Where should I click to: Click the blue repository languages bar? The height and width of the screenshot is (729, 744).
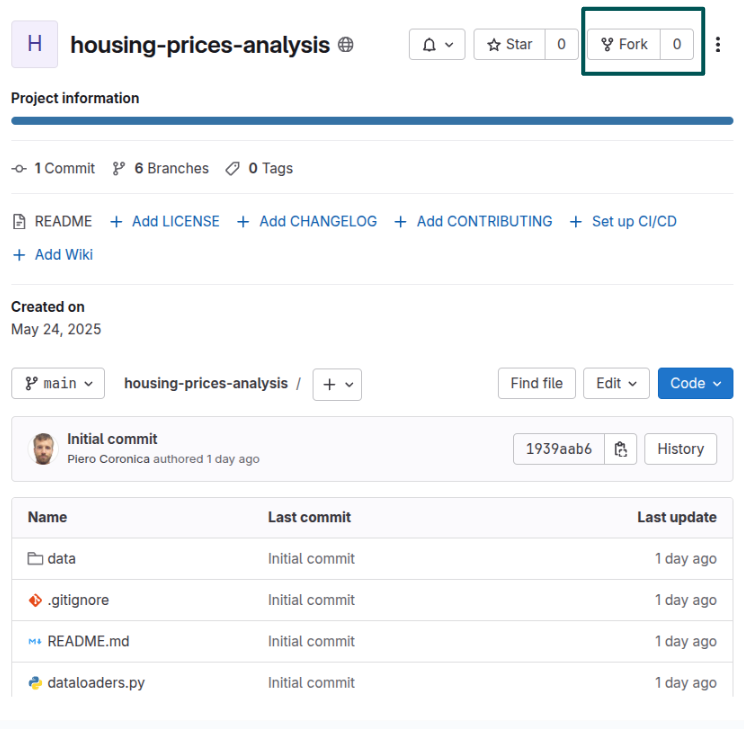pyautogui.click(x=372, y=121)
